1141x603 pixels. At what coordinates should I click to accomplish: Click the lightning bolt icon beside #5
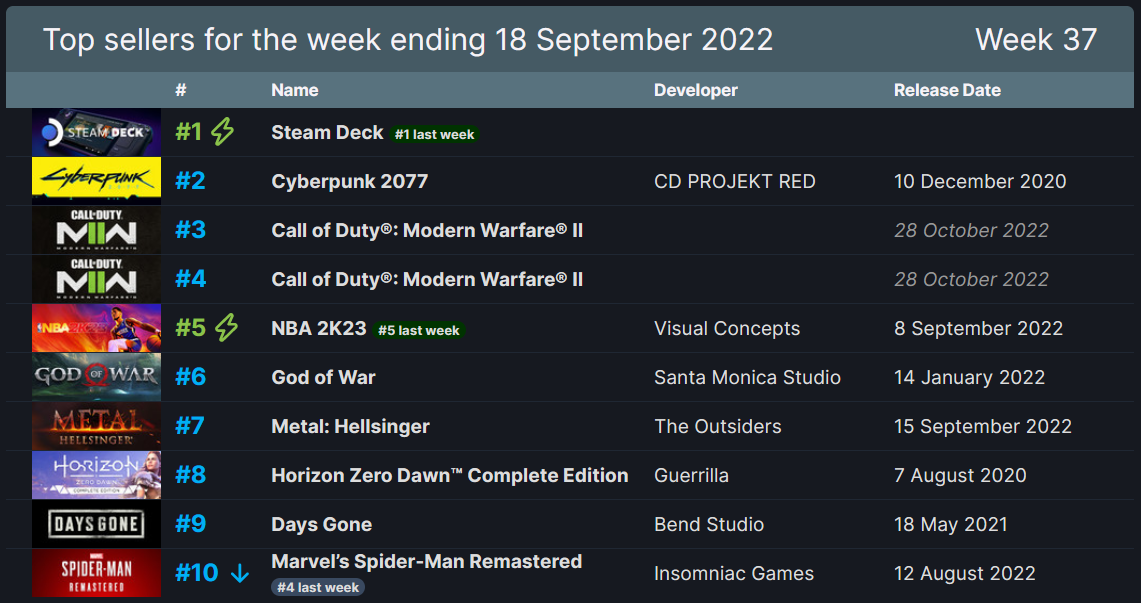pos(226,327)
